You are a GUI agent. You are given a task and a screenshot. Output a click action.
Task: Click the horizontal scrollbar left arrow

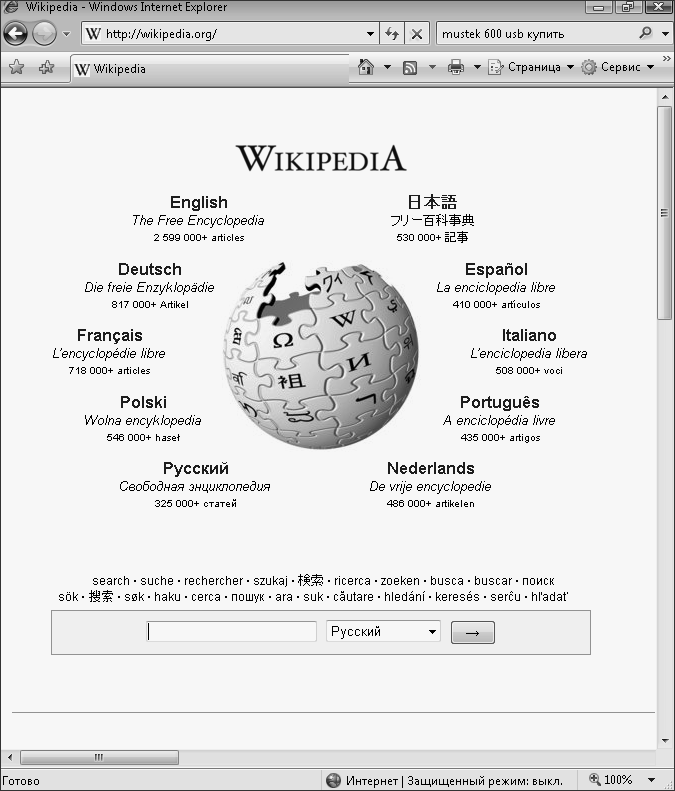[9, 757]
